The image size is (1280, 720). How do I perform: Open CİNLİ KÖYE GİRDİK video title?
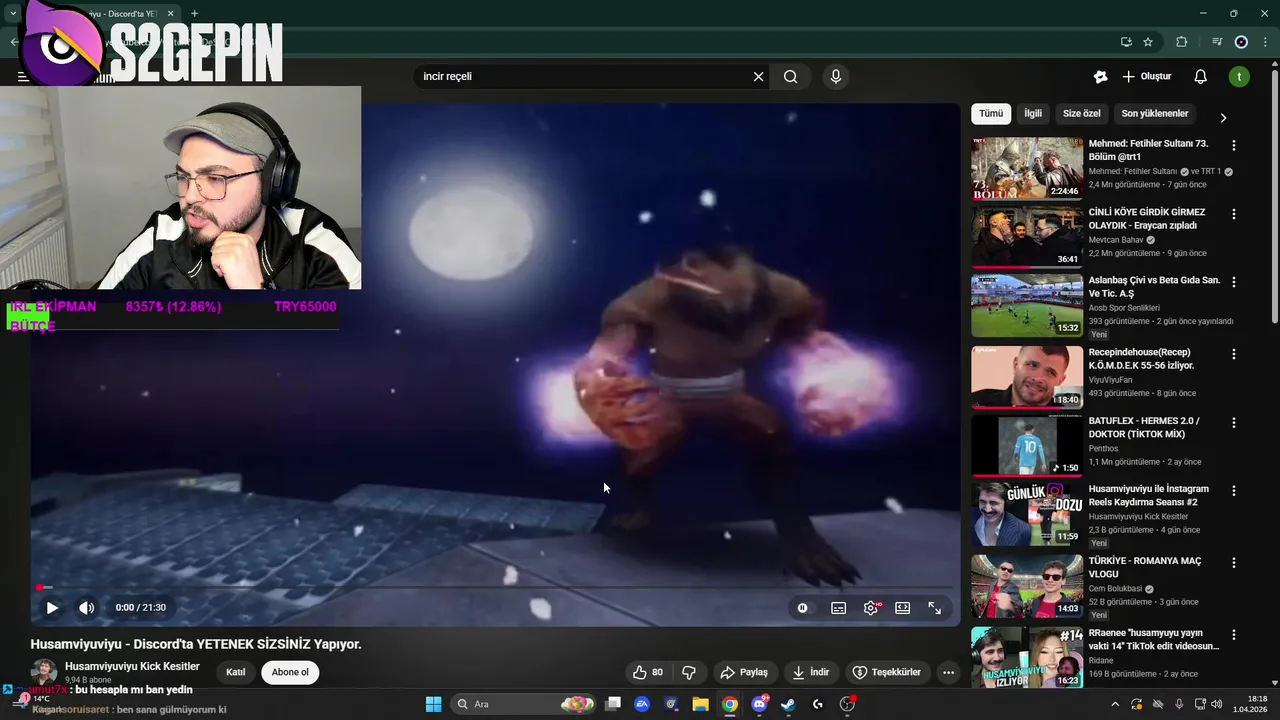click(1147, 219)
